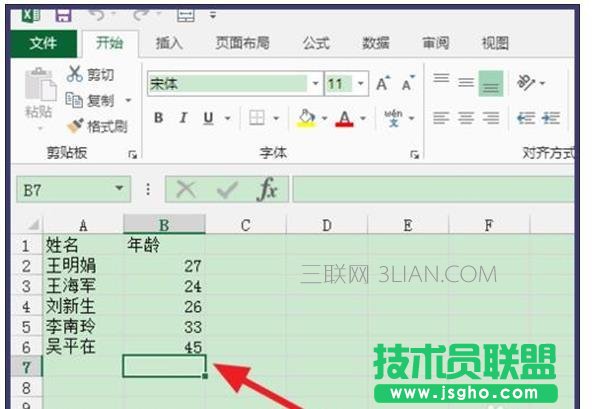Click cell containing 吴平在
The height and width of the screenshot is (409, 601).
point(83,347)
